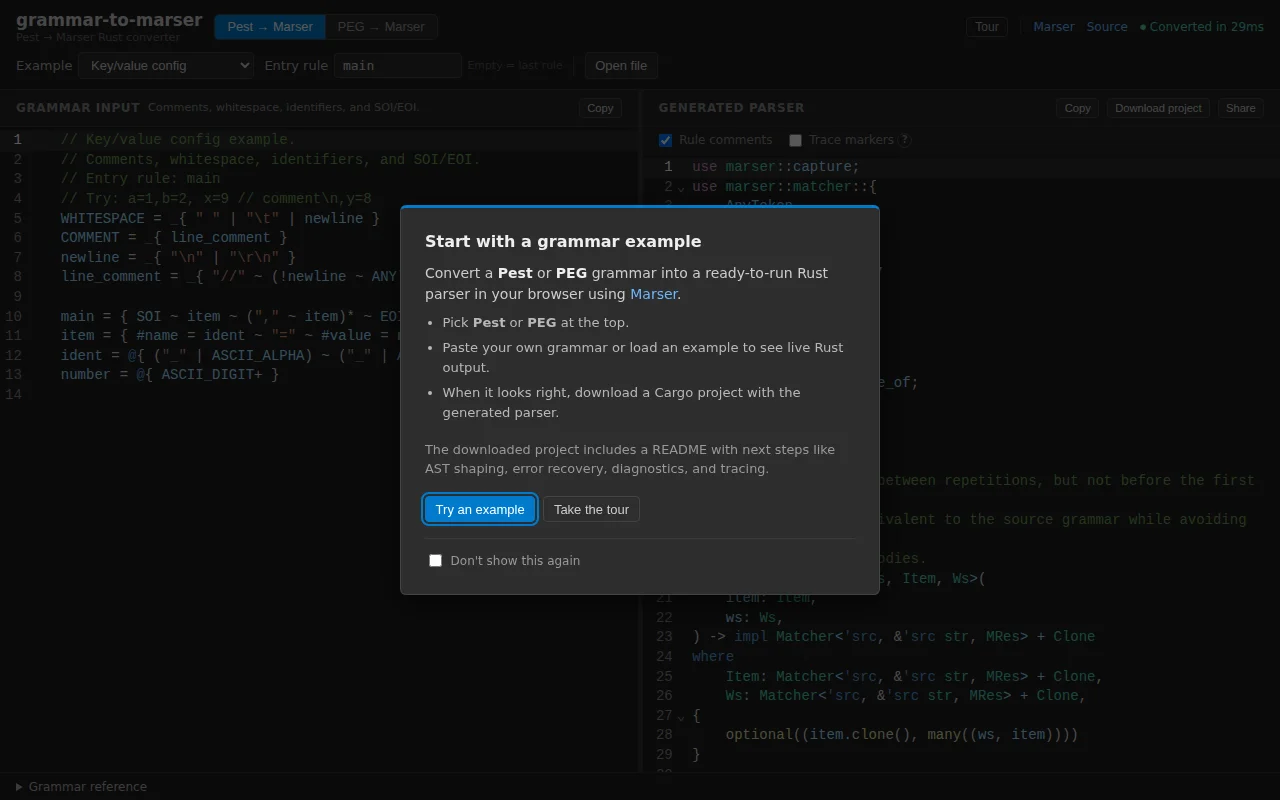Copy the grammar input
This screenshot has width=1280, height=800.
pyautogui.click(x=600, y=108)
